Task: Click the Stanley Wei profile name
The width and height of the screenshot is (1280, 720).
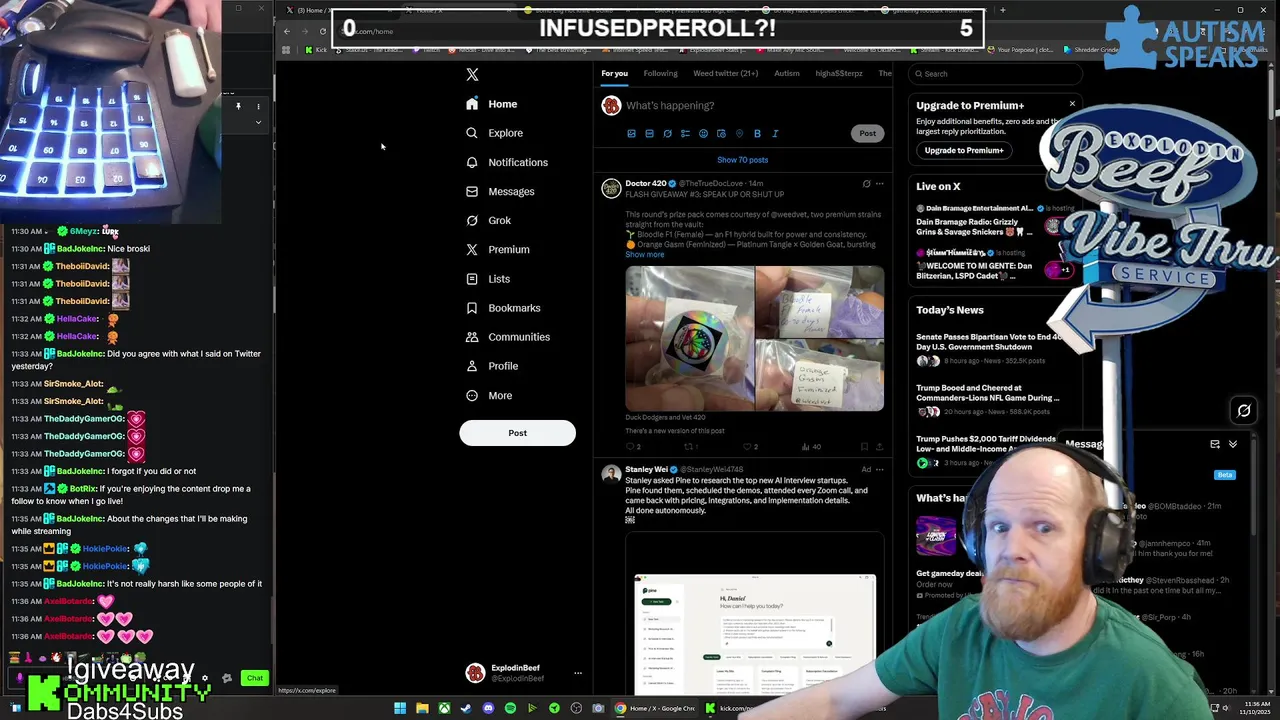Action: [646, 469]
